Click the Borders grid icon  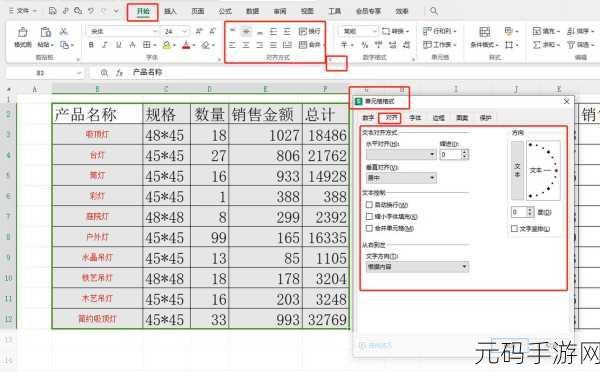[147, 45]
